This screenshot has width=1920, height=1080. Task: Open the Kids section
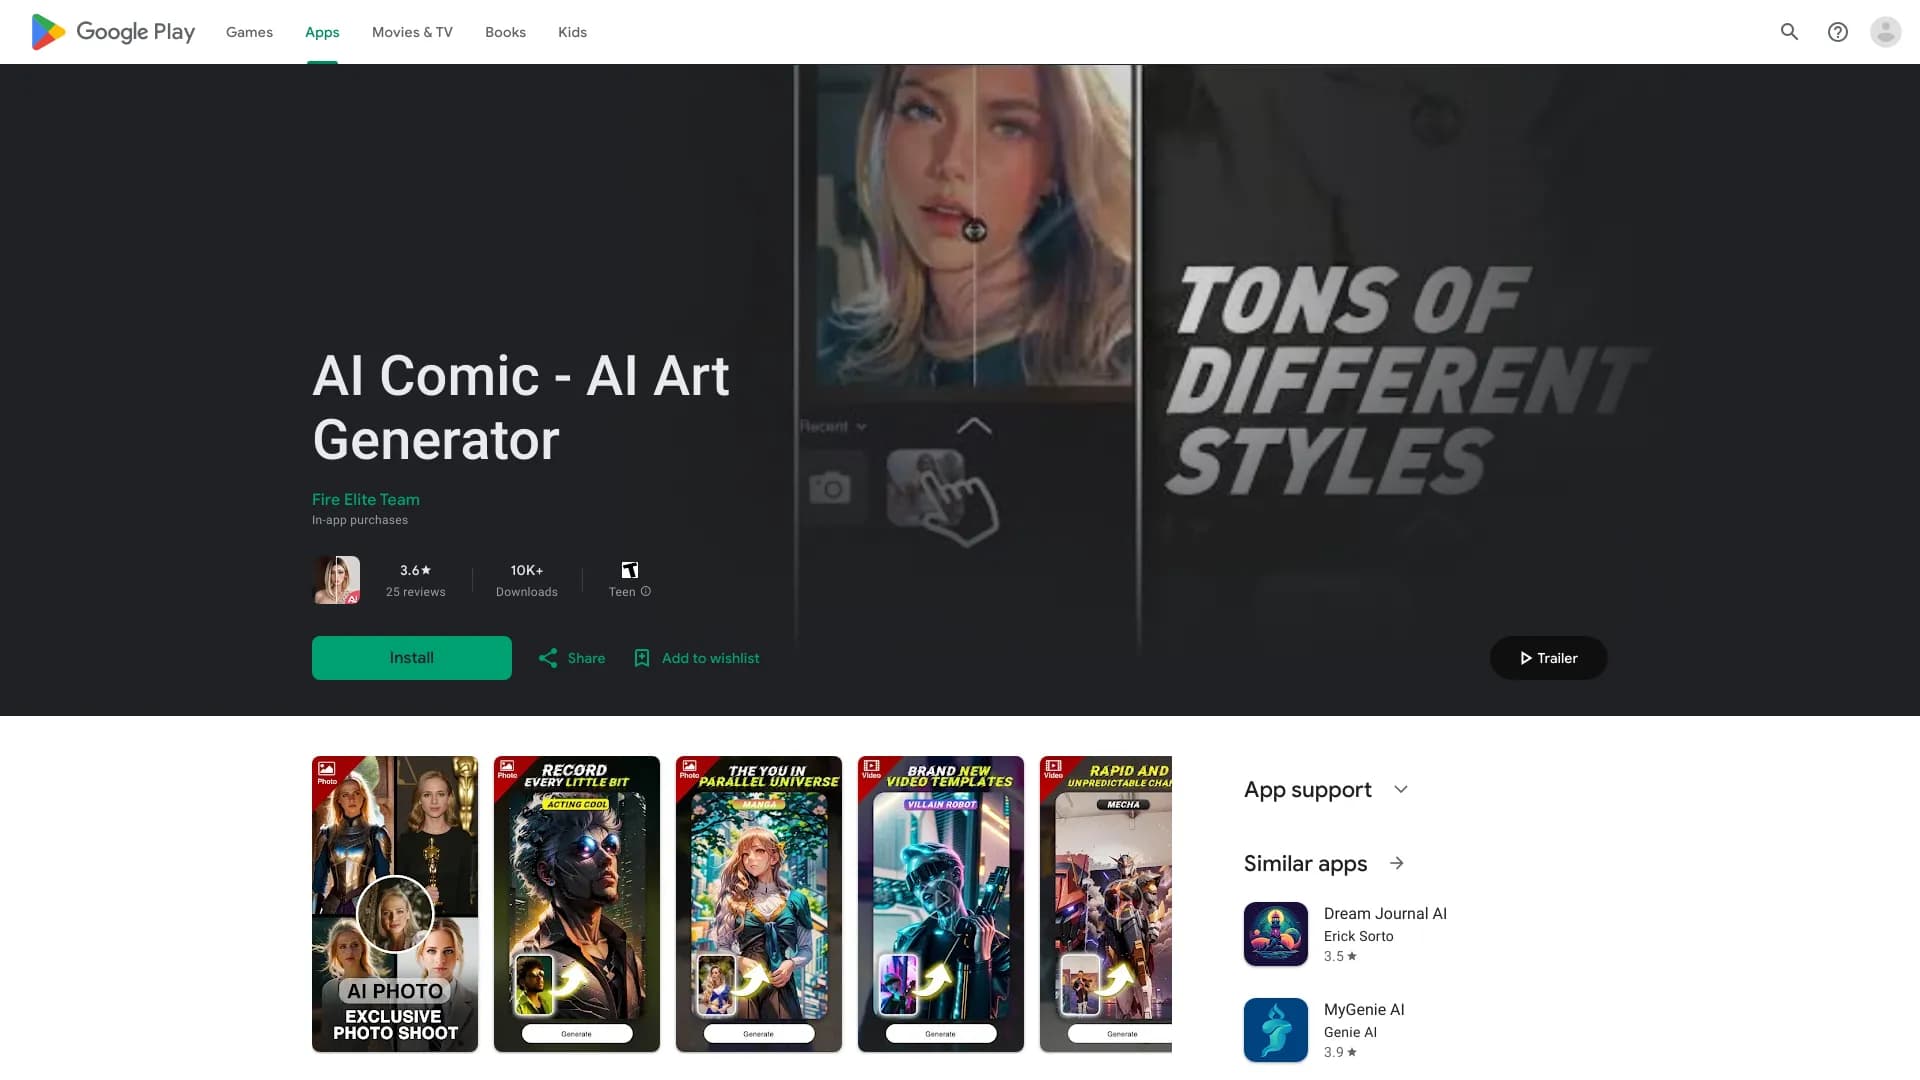coord(572,31)
